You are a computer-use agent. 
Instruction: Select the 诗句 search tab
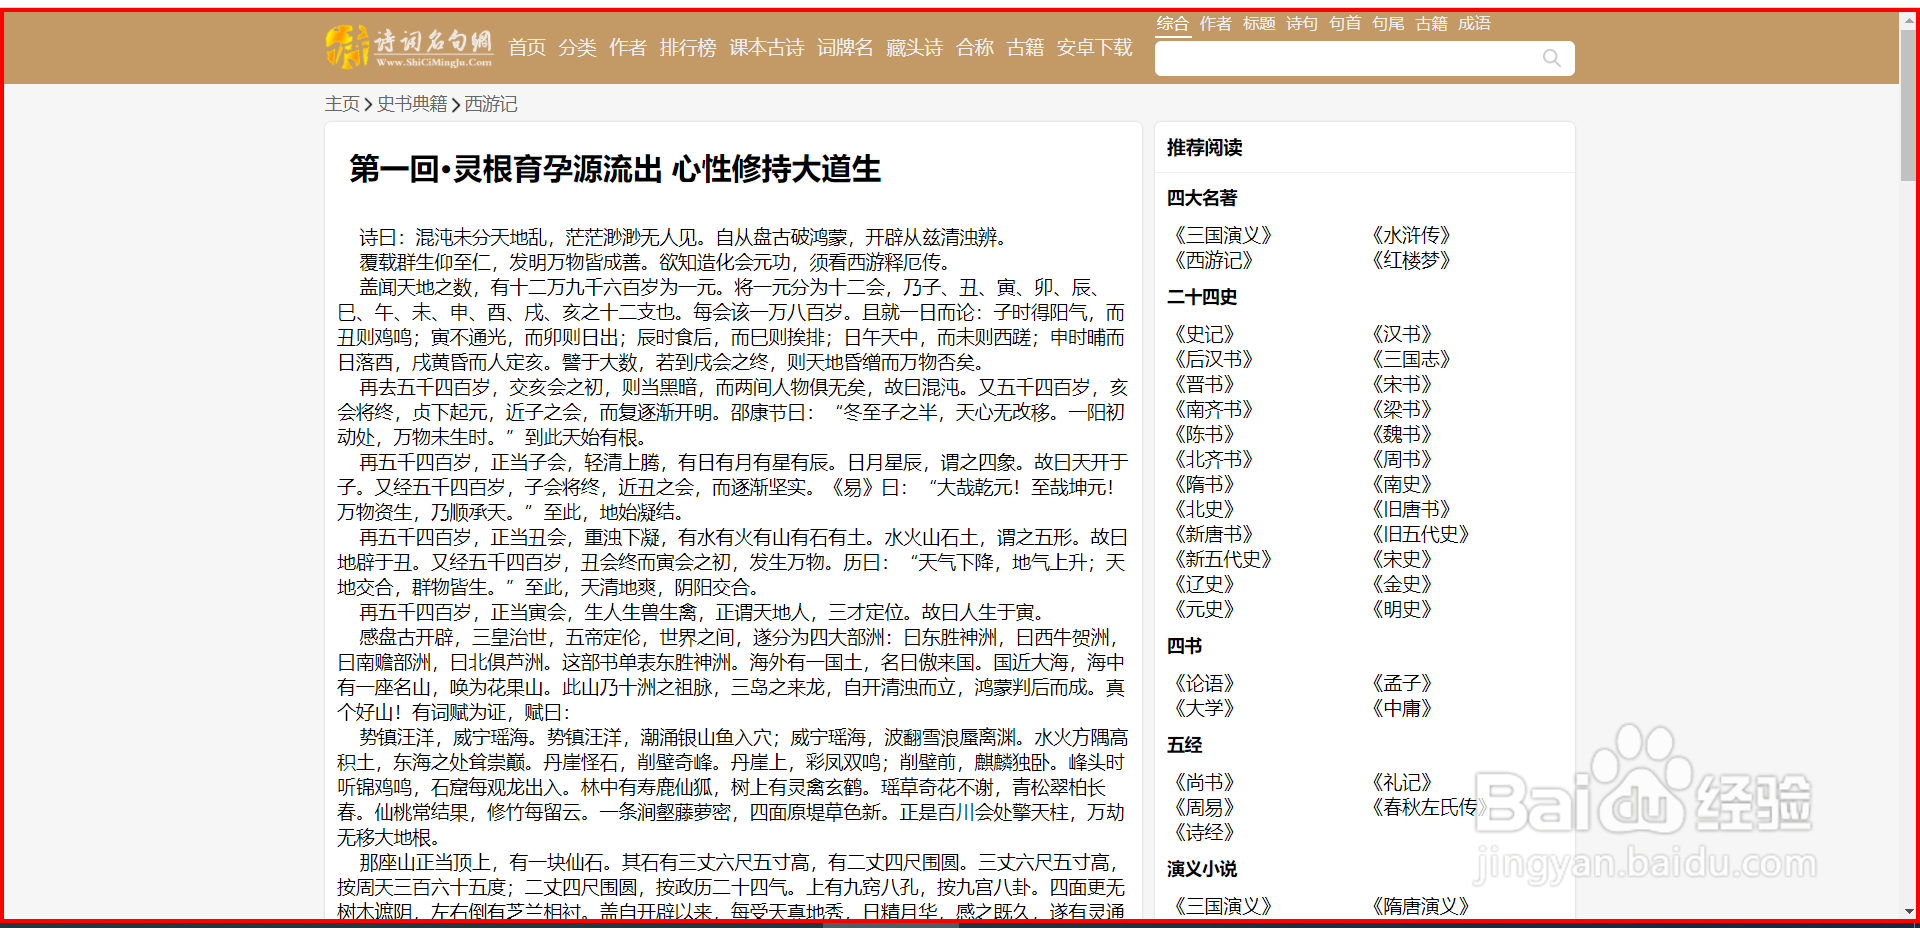coord(1302,23)
